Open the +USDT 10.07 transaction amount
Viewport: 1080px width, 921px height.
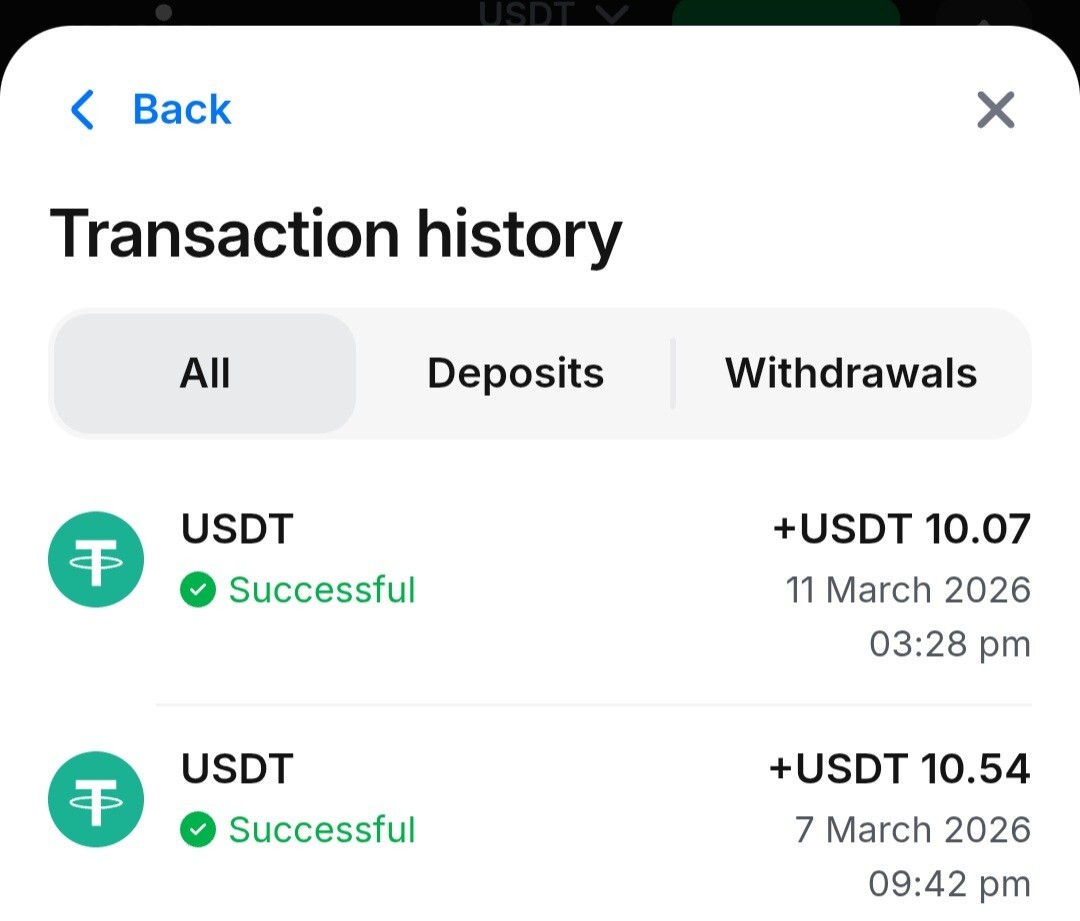901,530
